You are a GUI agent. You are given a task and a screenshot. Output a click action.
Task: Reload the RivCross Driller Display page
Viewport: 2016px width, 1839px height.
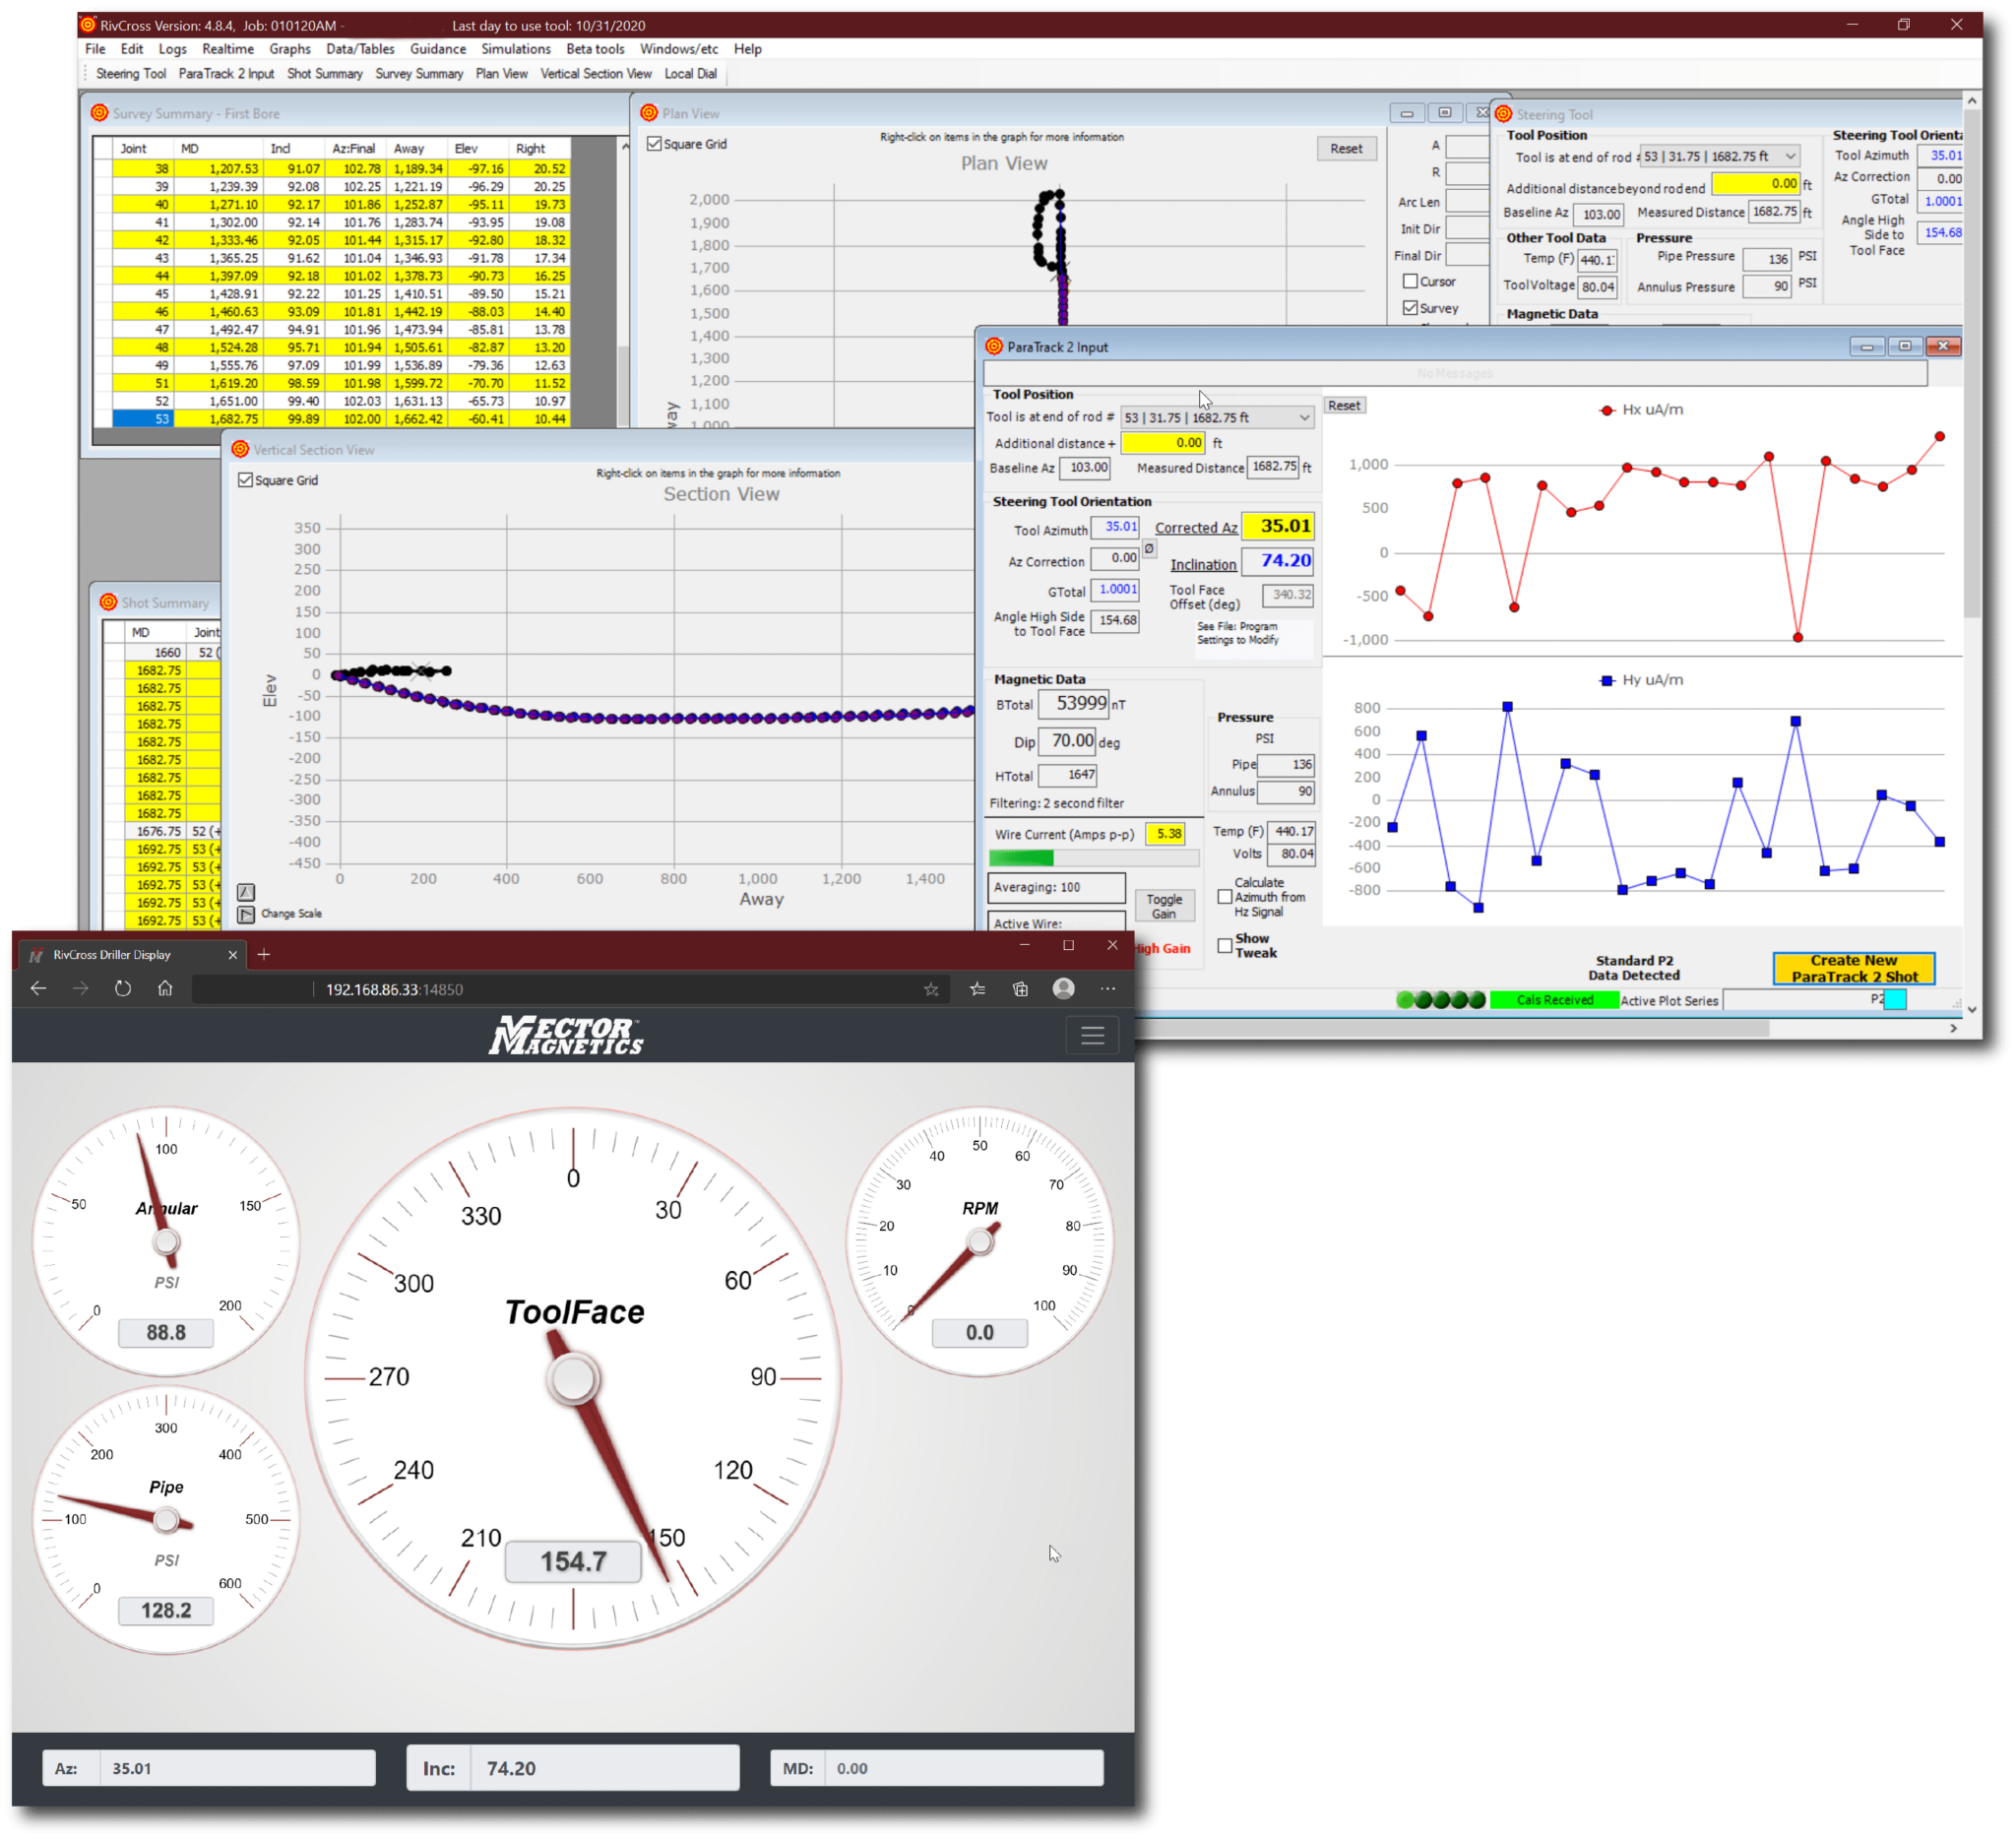(x=122, y=989)
